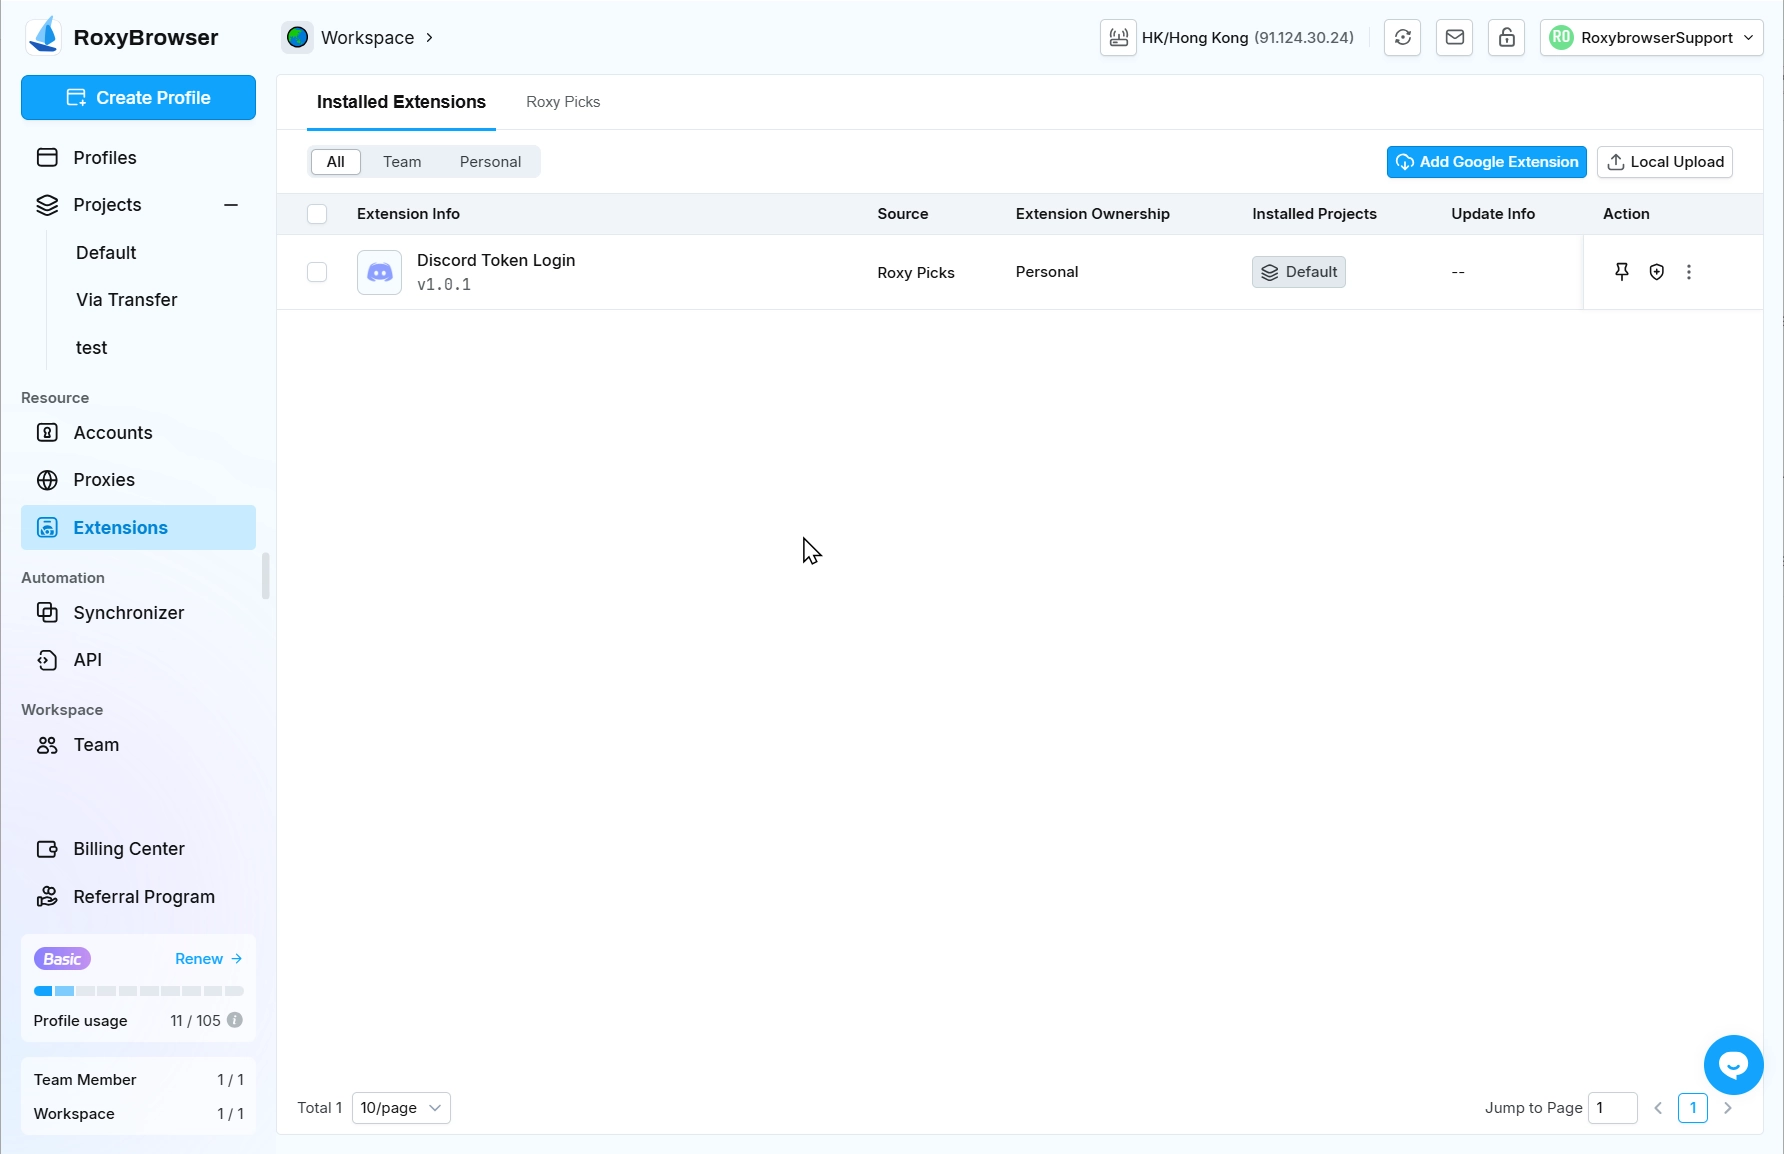Collapse the Projects section in sidebar
1784x1154 pixels.
(231, 205)
